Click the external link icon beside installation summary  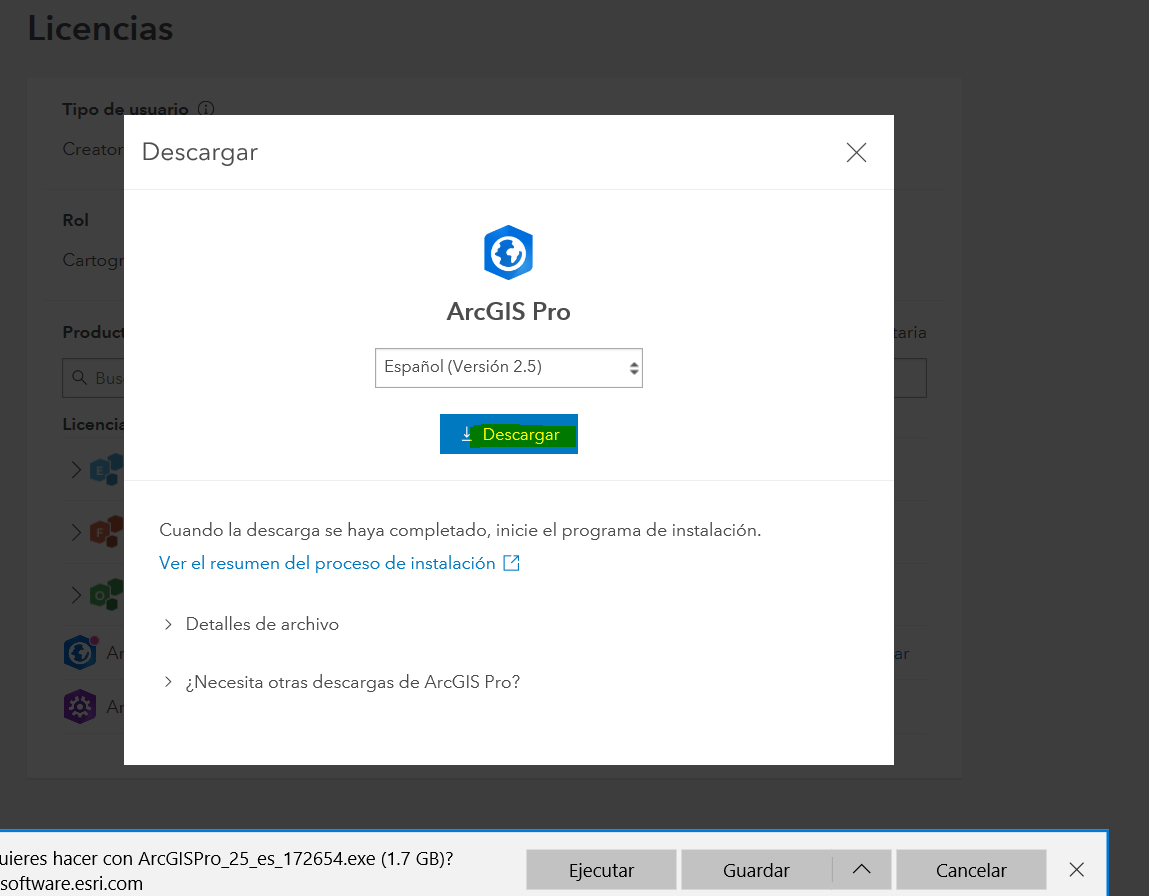pos(511,563)
